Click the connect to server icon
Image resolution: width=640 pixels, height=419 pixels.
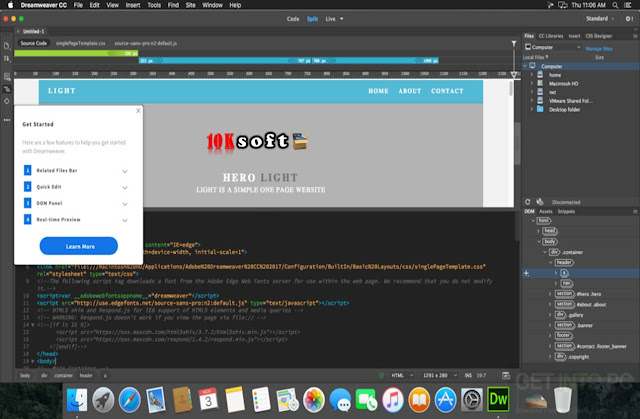pos(540,202)
